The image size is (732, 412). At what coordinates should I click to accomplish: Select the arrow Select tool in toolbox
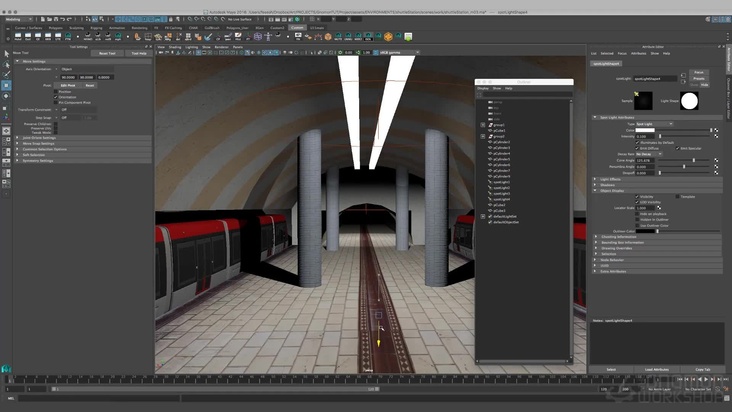pos(6,53)
